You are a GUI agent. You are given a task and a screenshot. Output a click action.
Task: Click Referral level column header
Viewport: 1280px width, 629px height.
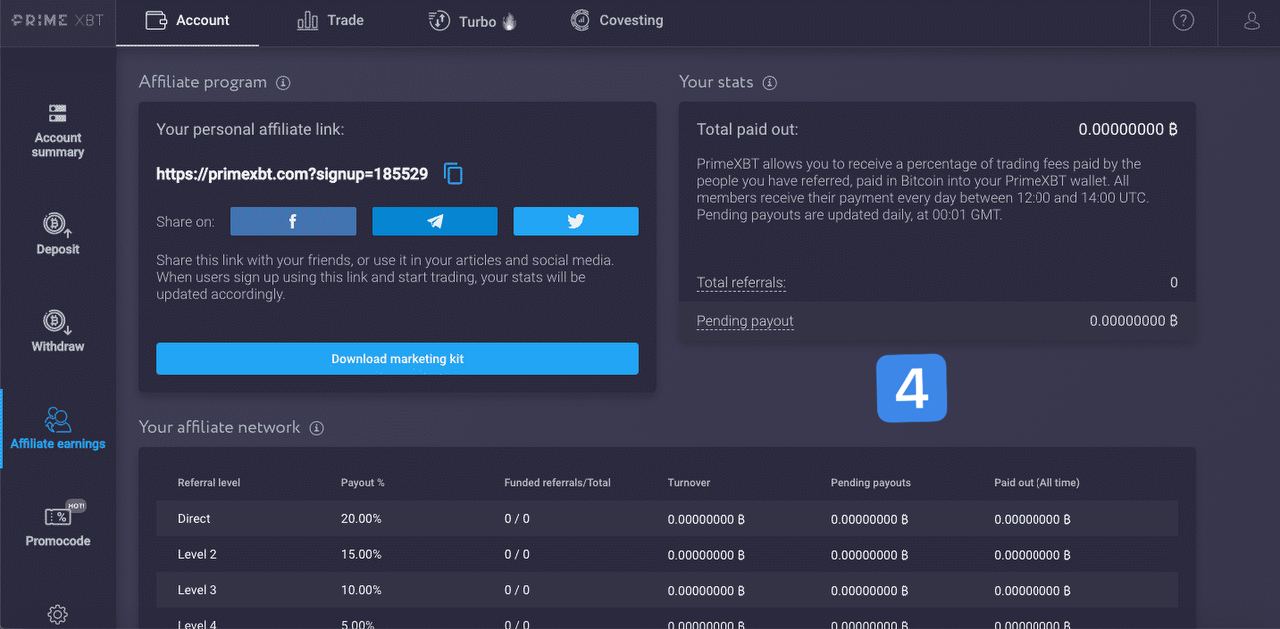[209, 482]
